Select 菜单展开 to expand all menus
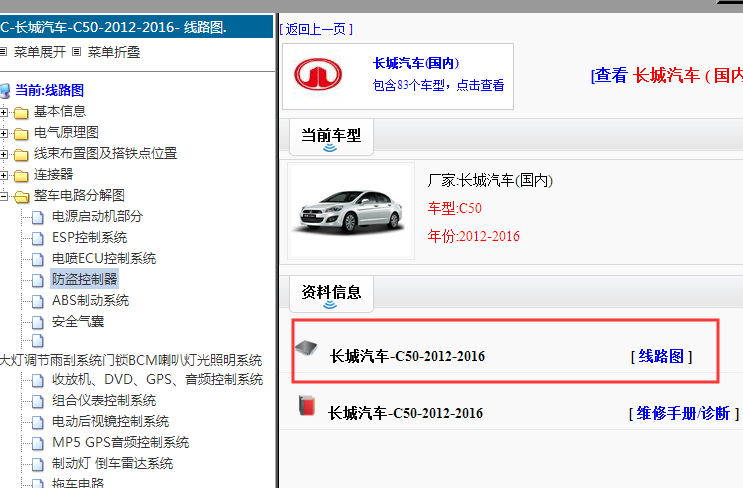Screen dimensions: 743x488 (x=40, y=52)
